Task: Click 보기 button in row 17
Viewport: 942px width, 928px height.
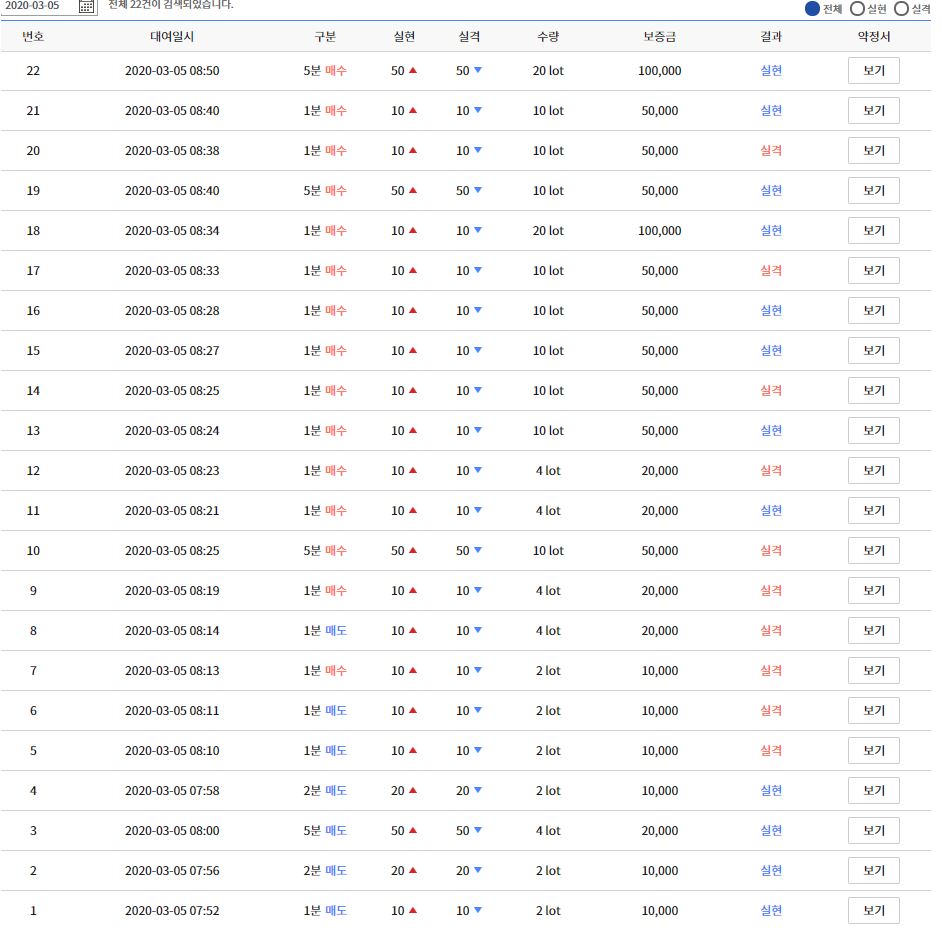Action: (874, 270)
